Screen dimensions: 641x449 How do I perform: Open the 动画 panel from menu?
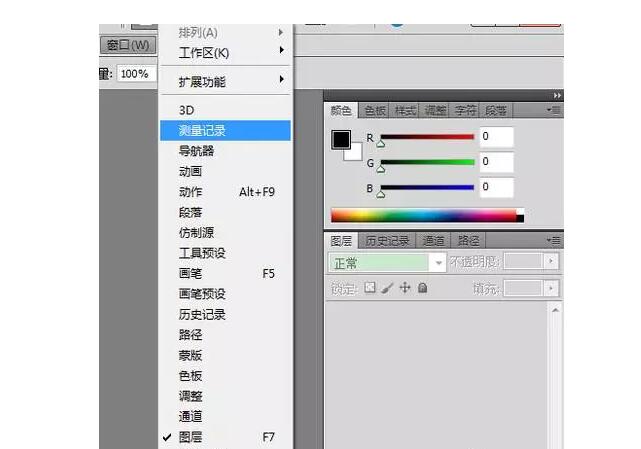pos(225,171)
